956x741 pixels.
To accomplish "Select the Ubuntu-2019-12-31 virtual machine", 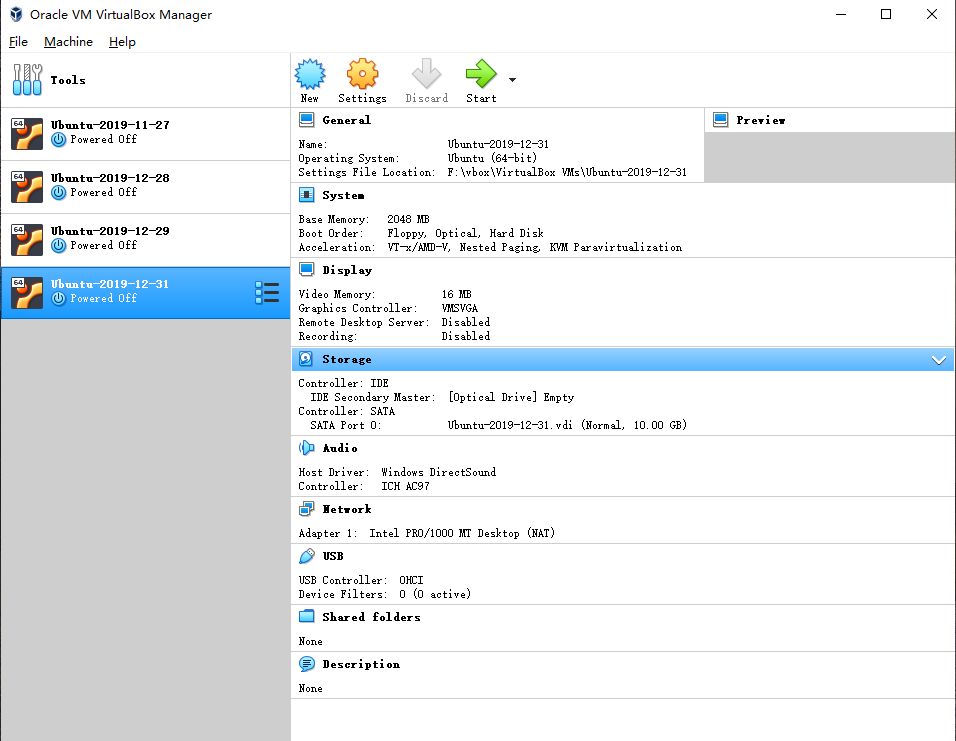I will click(145, 293).
